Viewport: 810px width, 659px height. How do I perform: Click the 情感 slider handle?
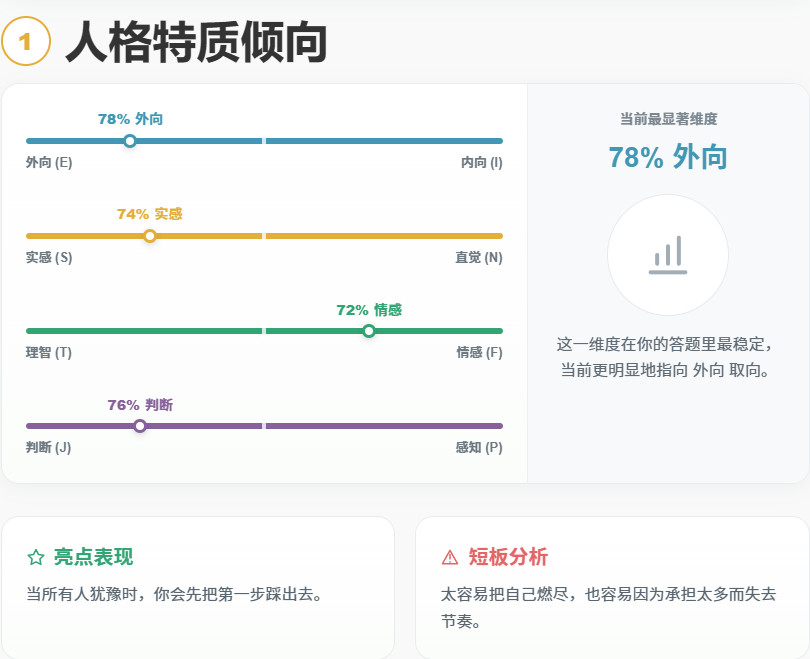coord(368,331)
